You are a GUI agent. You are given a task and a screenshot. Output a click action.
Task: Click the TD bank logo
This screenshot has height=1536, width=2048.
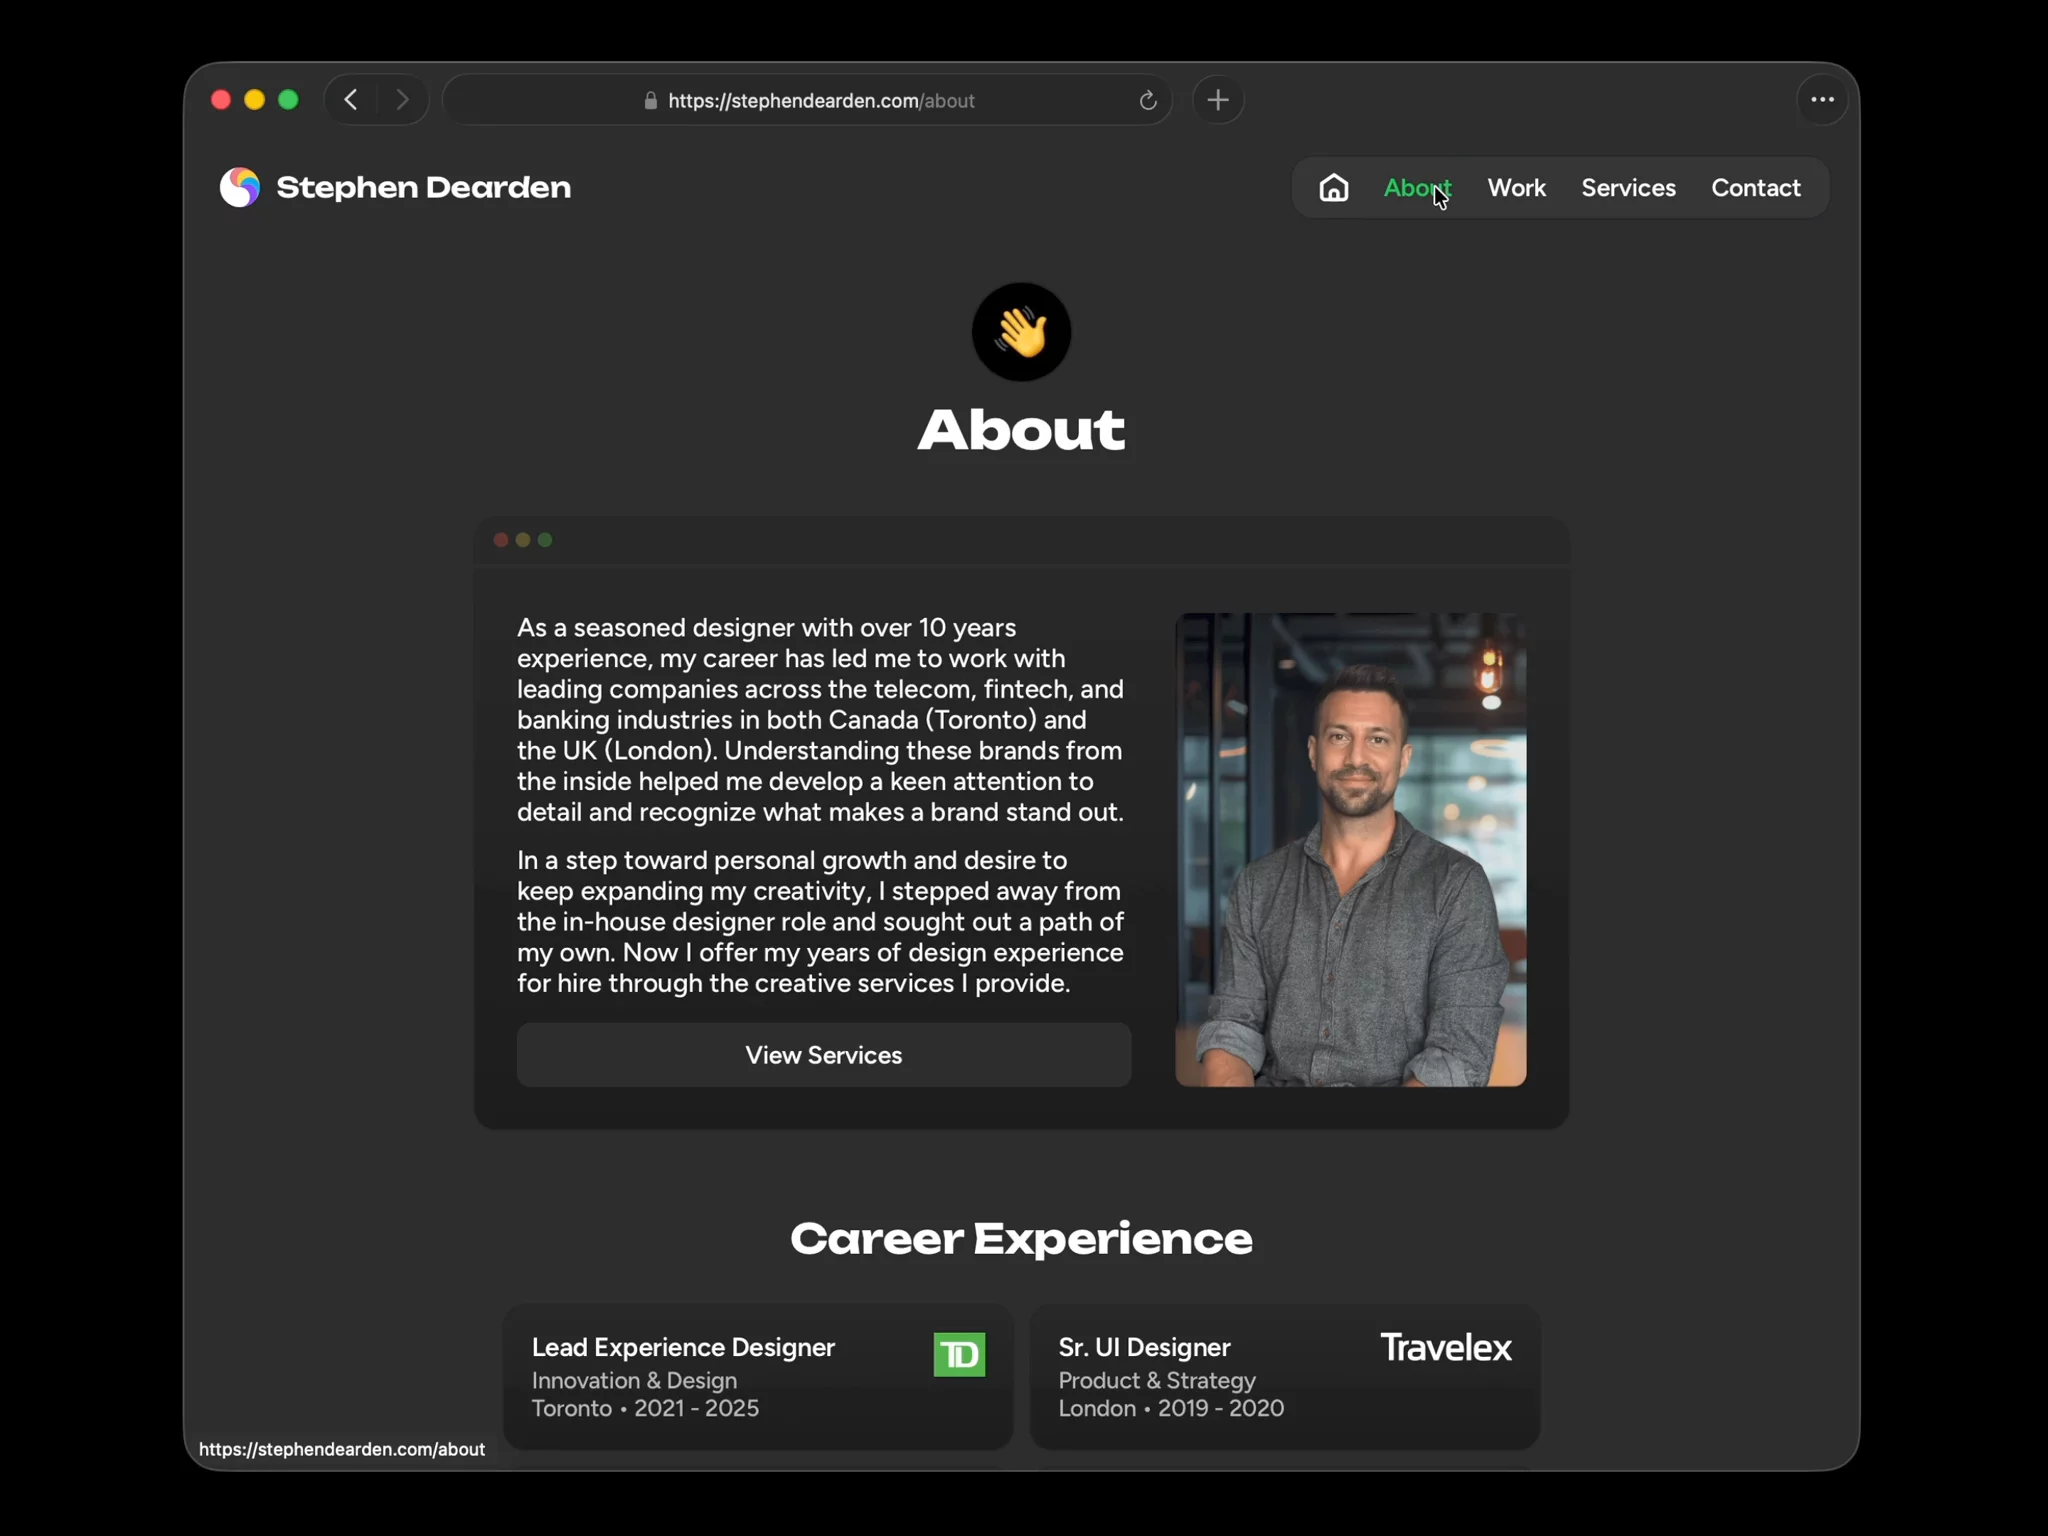(959, 1355)
